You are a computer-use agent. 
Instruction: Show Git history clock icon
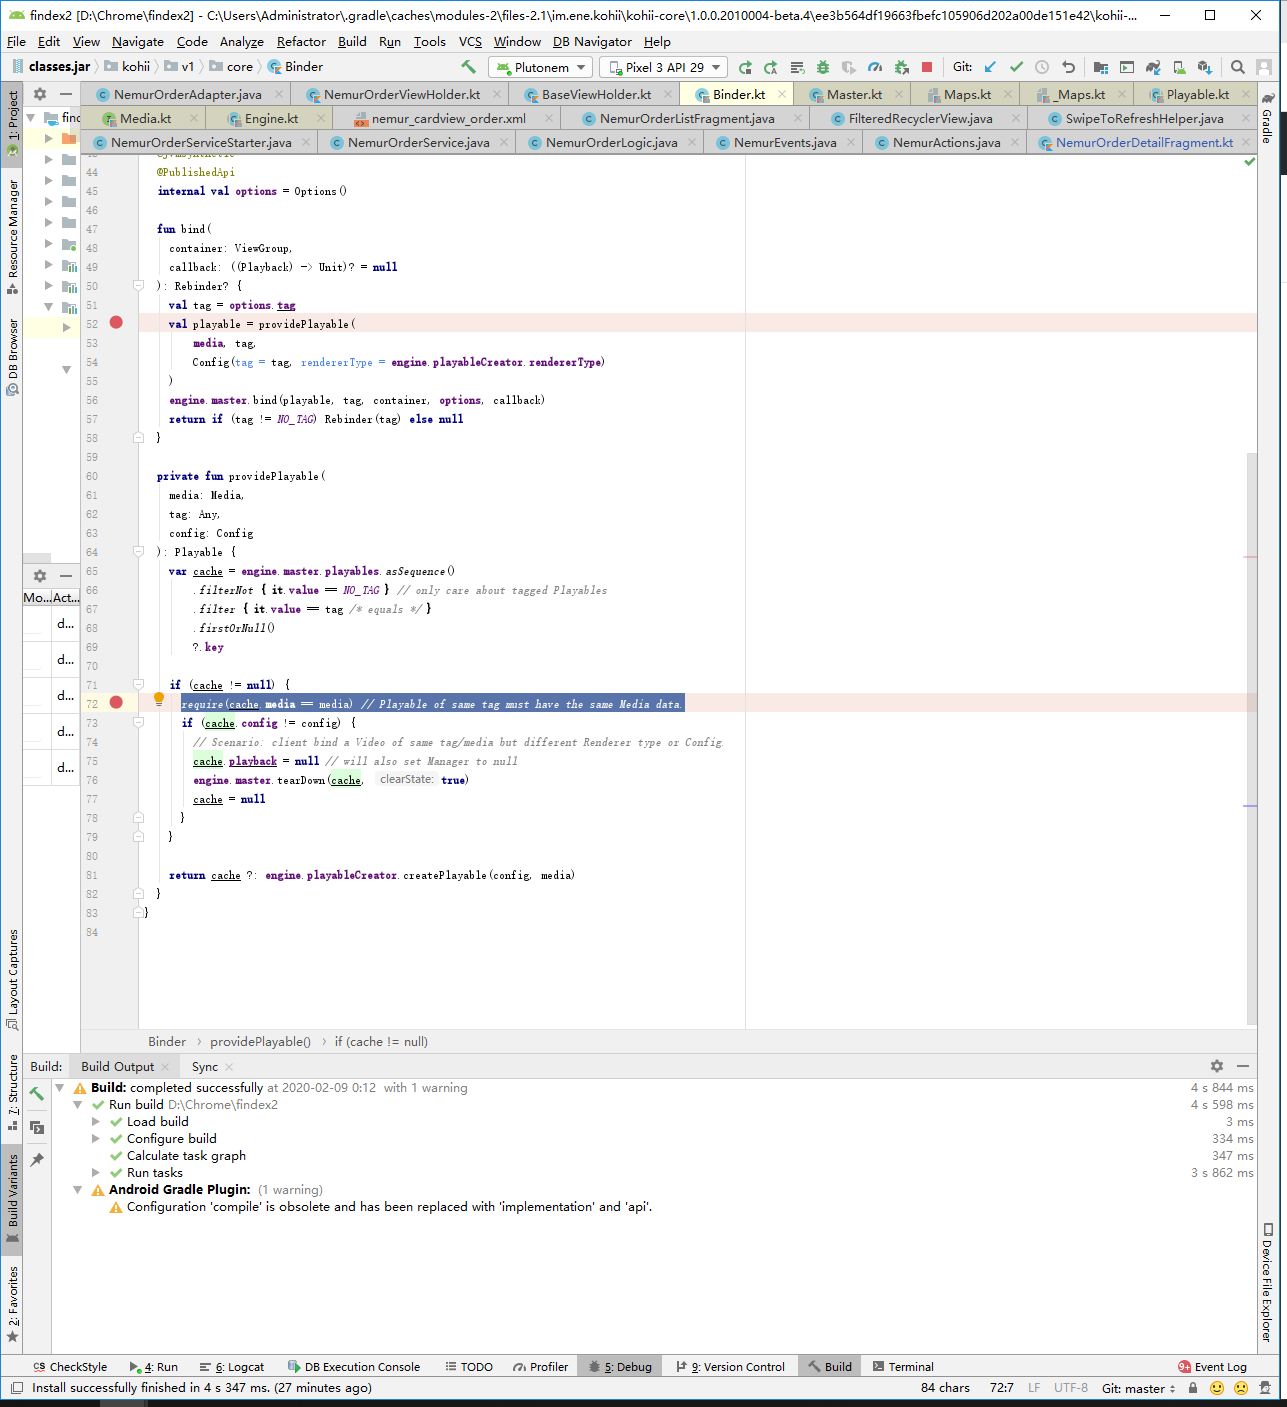coord(1042,67)
